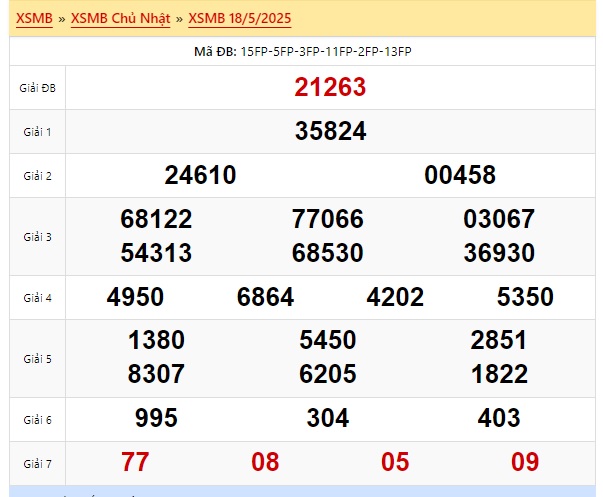This screenshot has width=603, height=497.
Task: Select the Giải 1 number 35824
Action: pos(330,131)
